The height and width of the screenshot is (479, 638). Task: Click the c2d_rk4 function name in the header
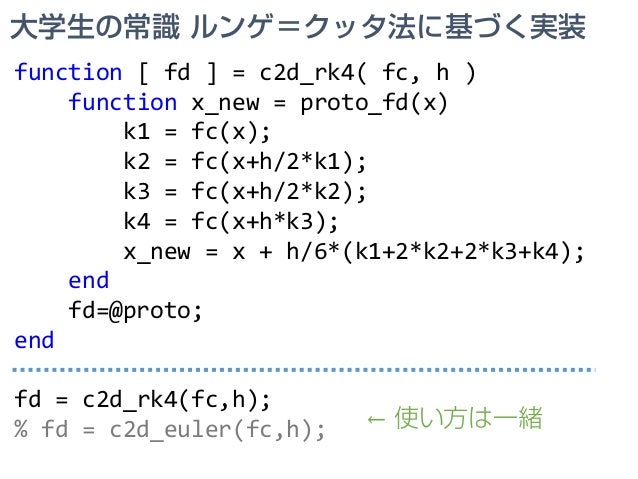tap(308, 73)
